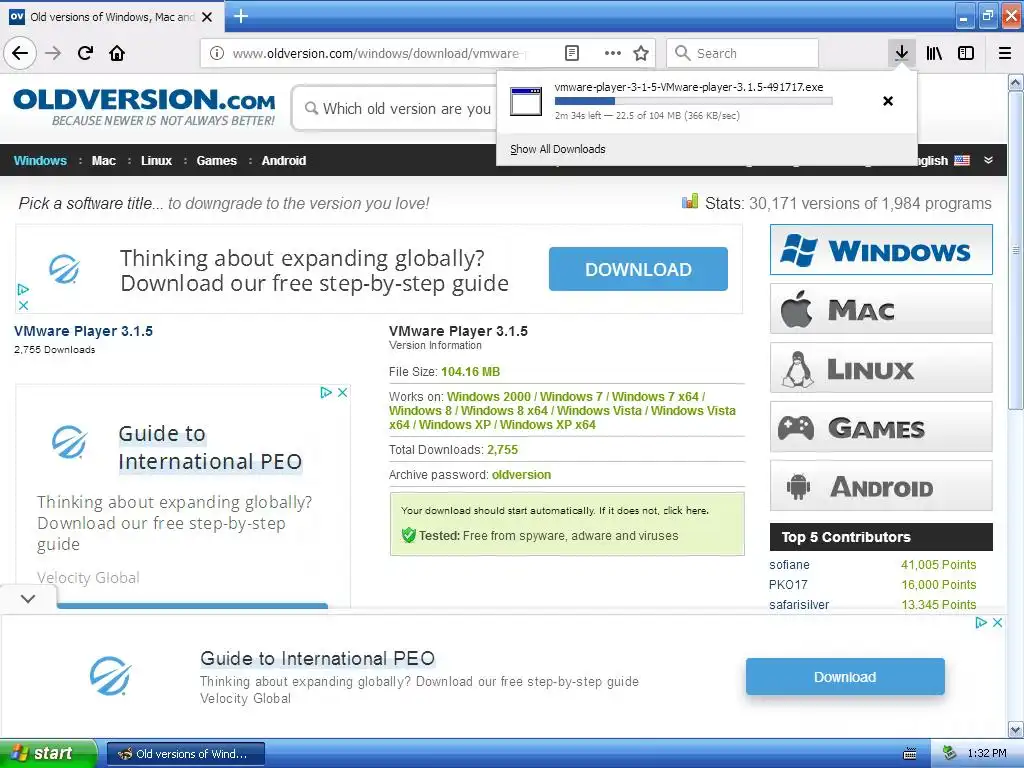Expand the language dropdown chevron
The width and height of the screenshot is (1024, 768).
989,160
